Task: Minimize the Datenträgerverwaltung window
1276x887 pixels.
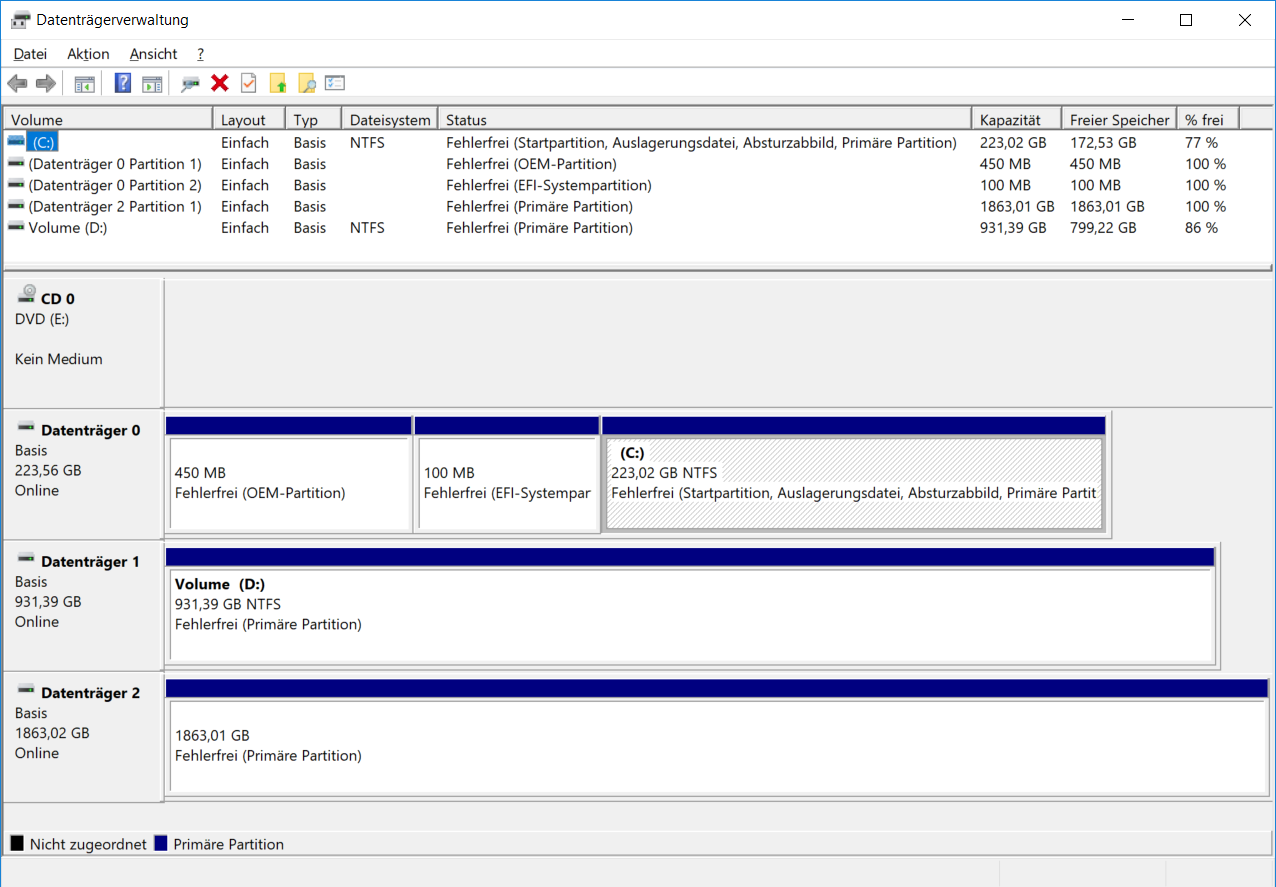Action: coord(1127,20)
